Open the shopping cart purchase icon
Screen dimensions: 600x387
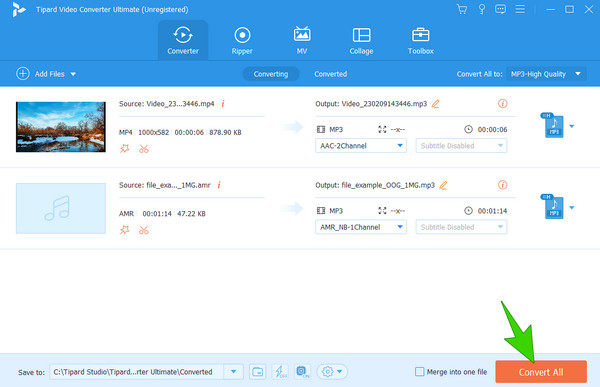[x=462, y=9]
